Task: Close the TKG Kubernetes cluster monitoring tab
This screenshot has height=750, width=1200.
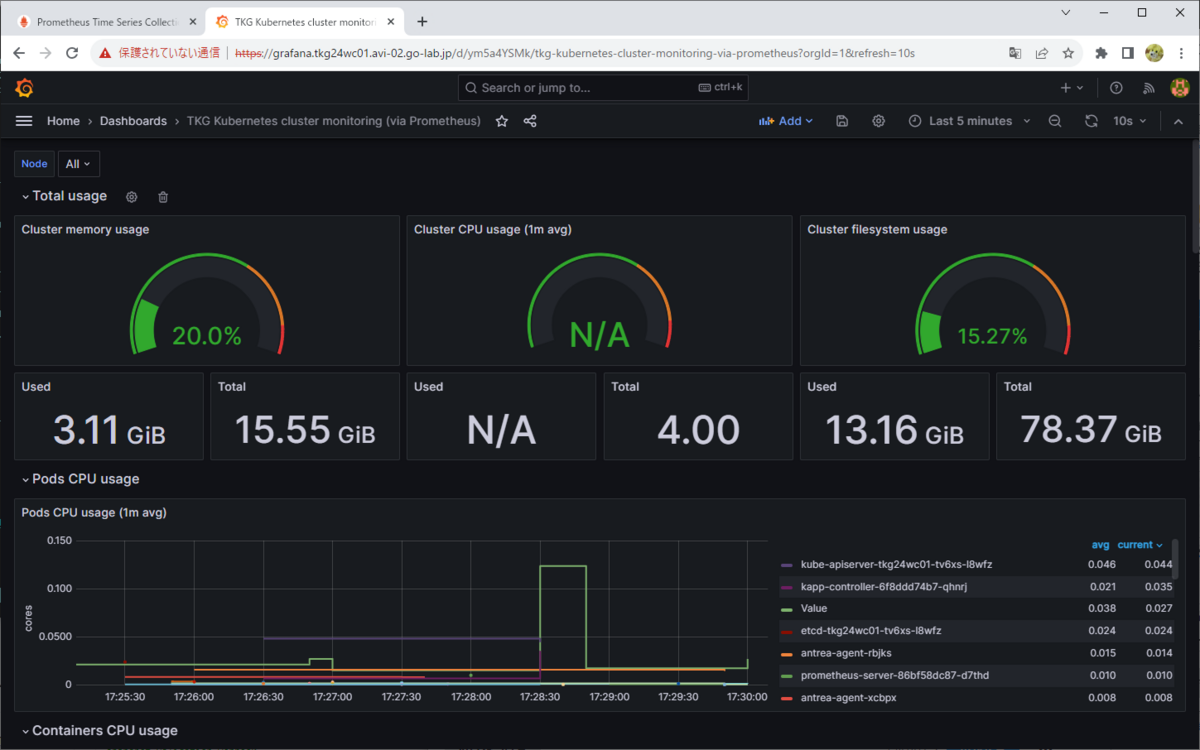Action: coord(391,21)
